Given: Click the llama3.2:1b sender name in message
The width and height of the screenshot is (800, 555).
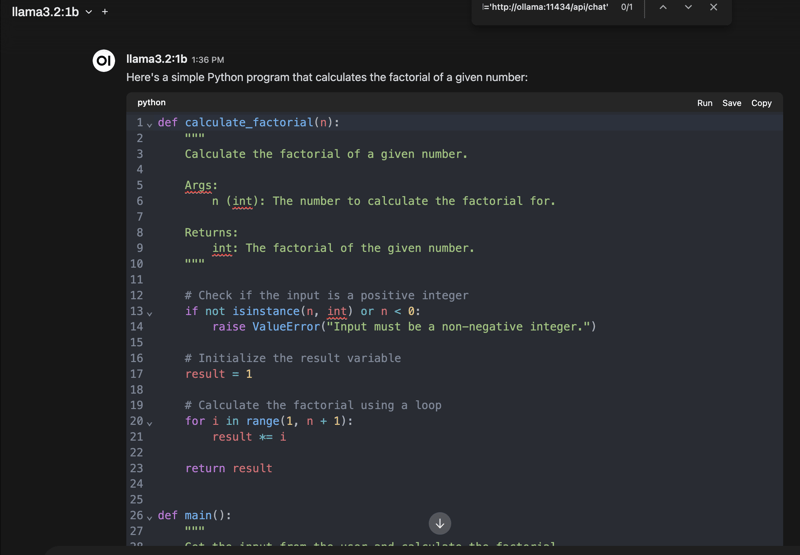Looking at the screenshot, I should [x=157, y=59].
